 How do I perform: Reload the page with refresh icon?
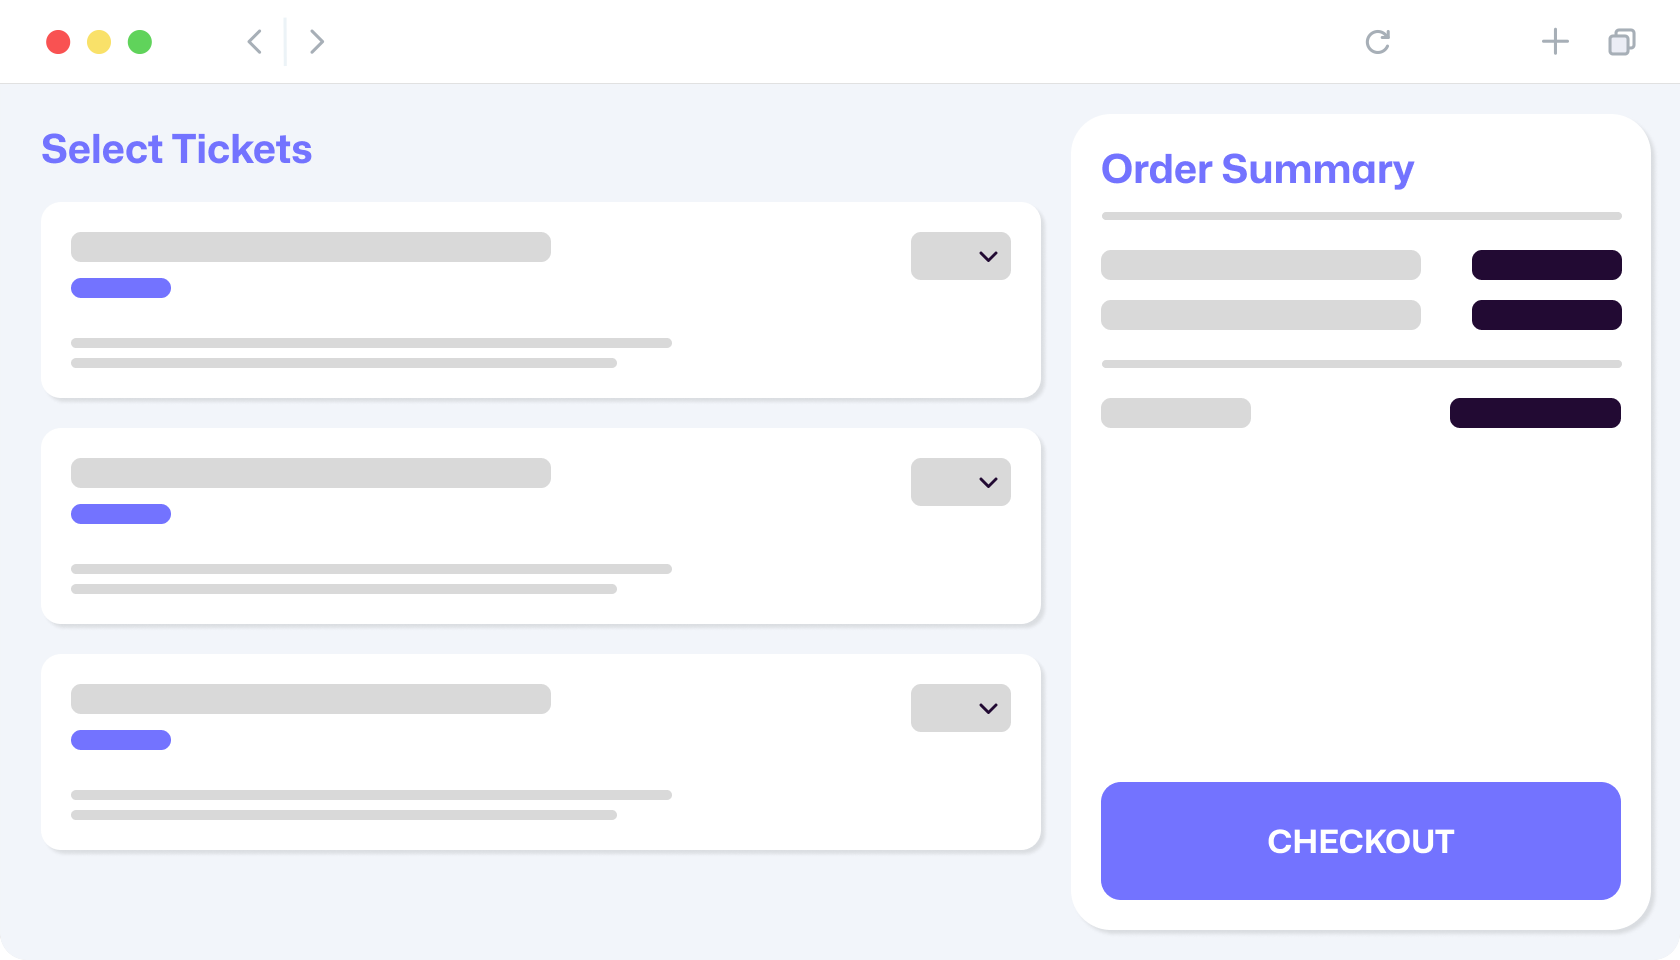1378,42
